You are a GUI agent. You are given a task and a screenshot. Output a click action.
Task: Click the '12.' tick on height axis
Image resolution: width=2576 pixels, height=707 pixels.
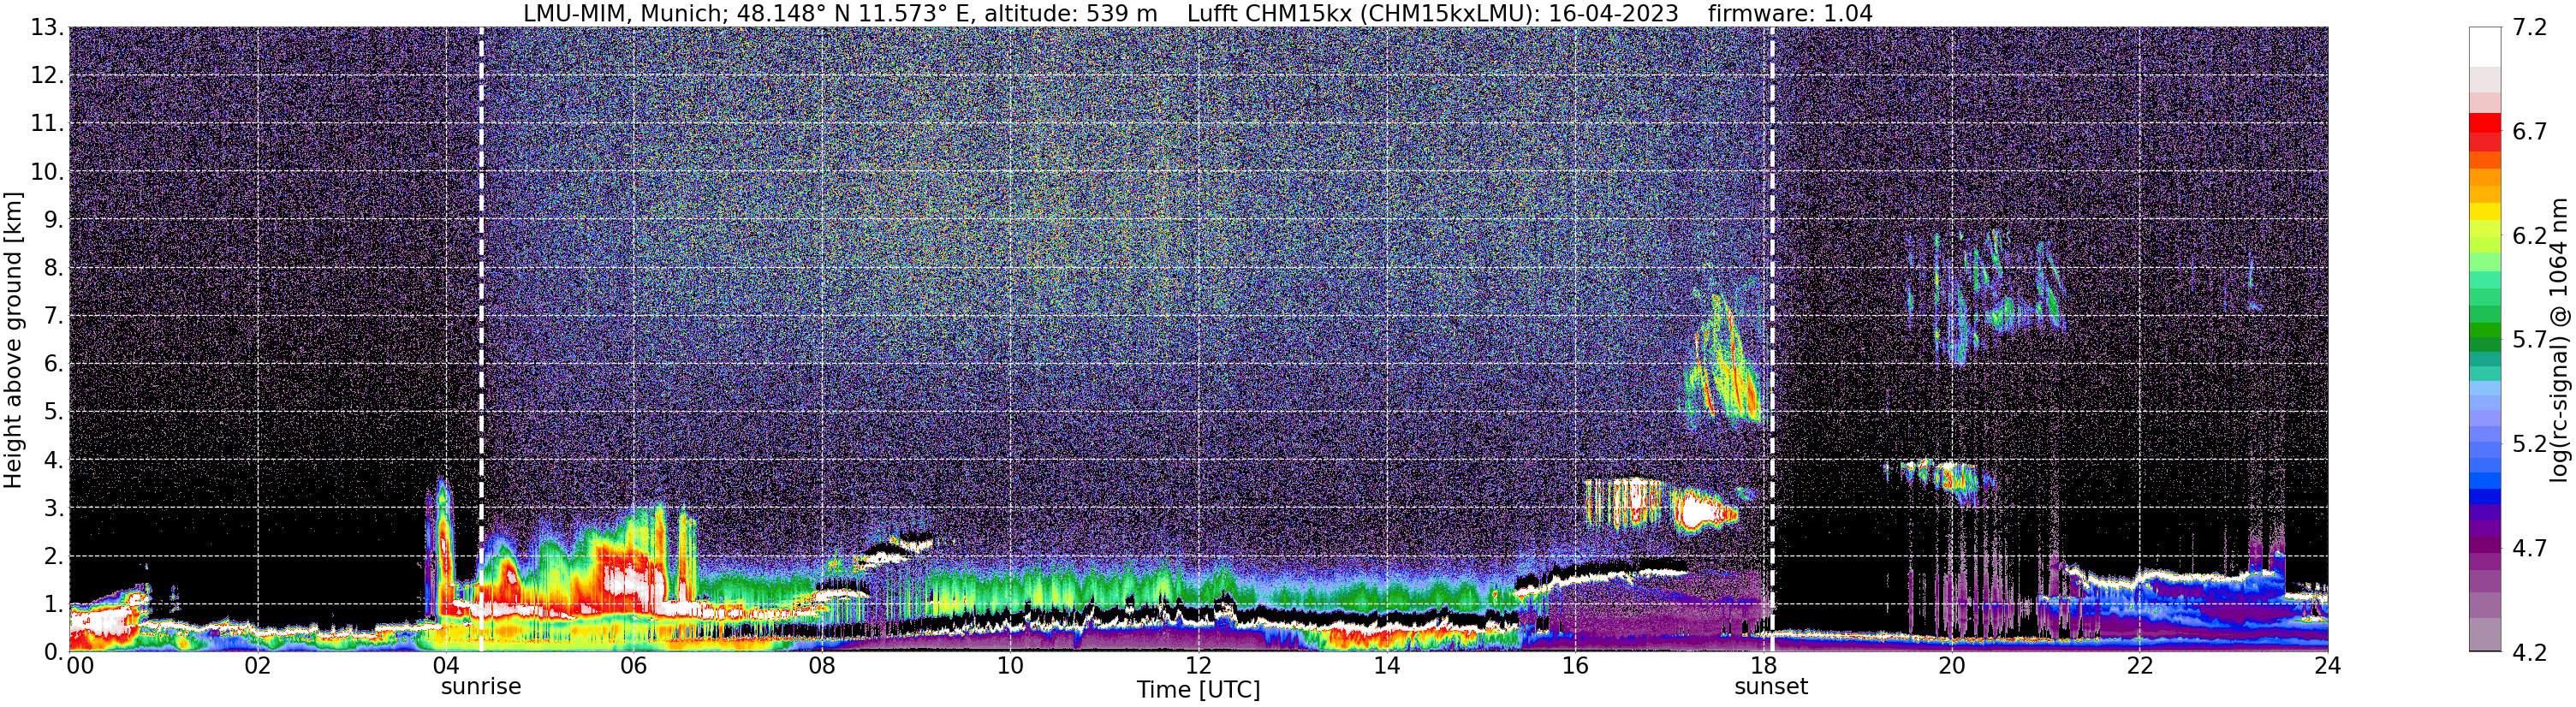tap(47, 75)
